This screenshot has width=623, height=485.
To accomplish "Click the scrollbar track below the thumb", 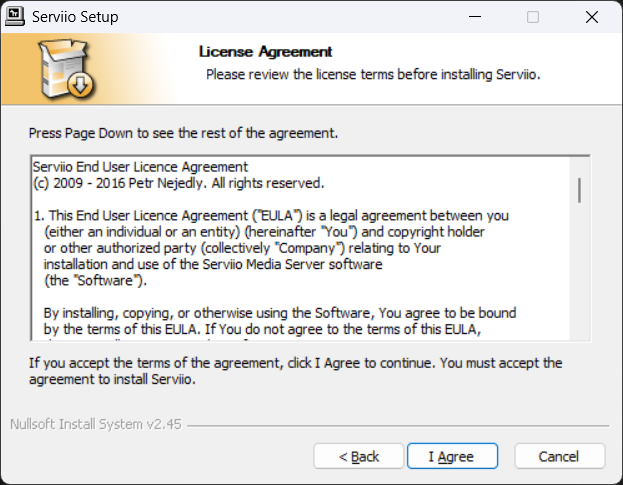I will [x=580, y=270].
